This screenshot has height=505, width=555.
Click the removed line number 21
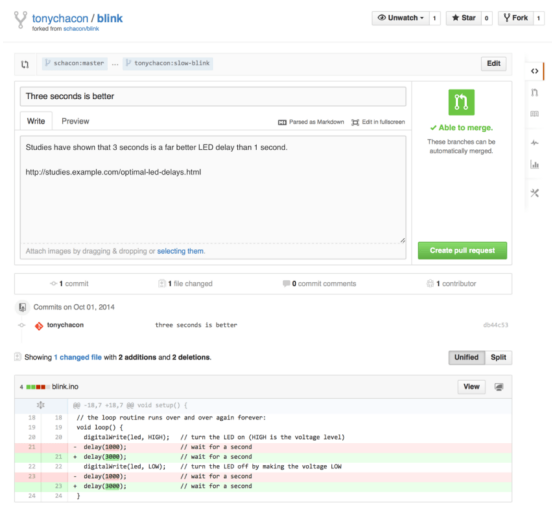click(32, 447)
